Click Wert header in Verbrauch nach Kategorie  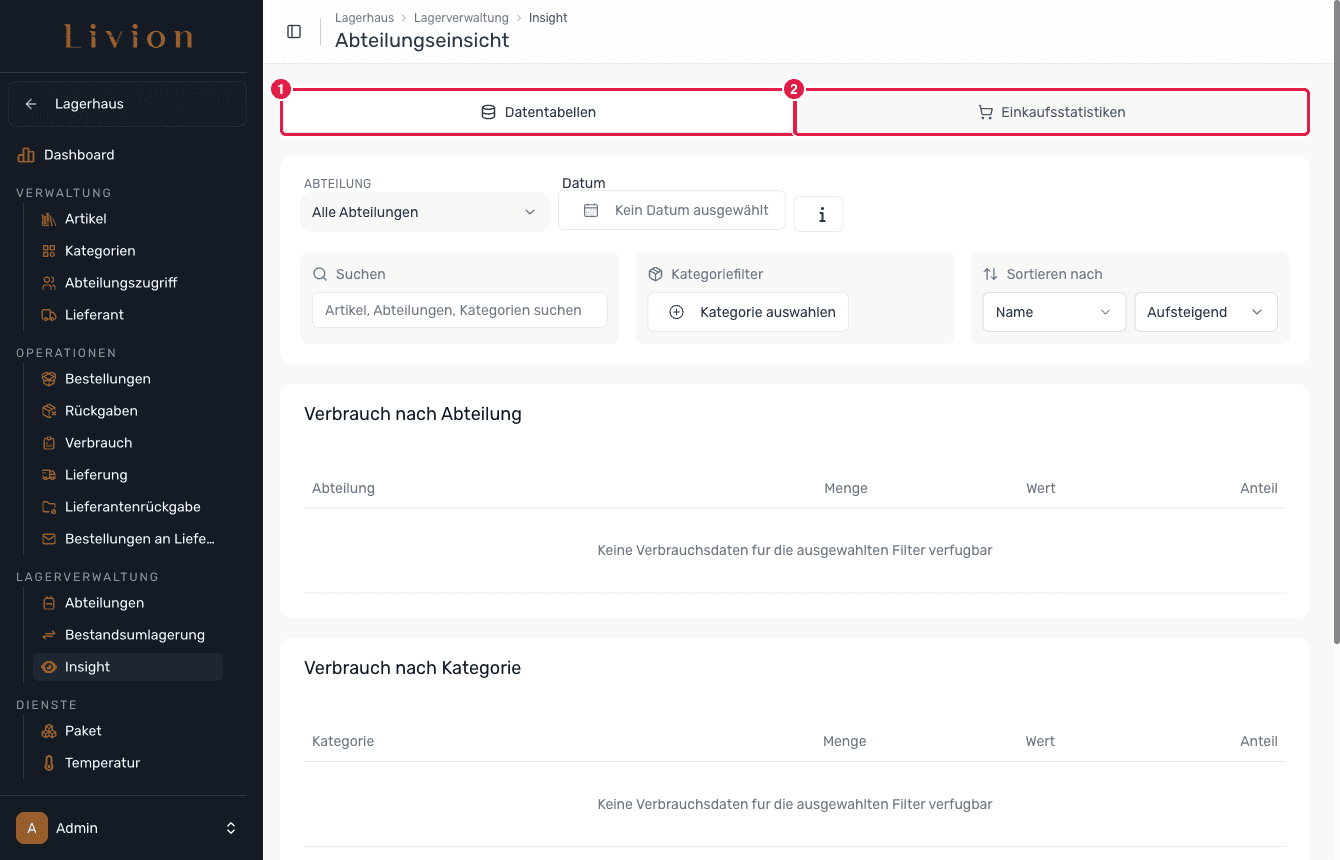pos(1040,741)
